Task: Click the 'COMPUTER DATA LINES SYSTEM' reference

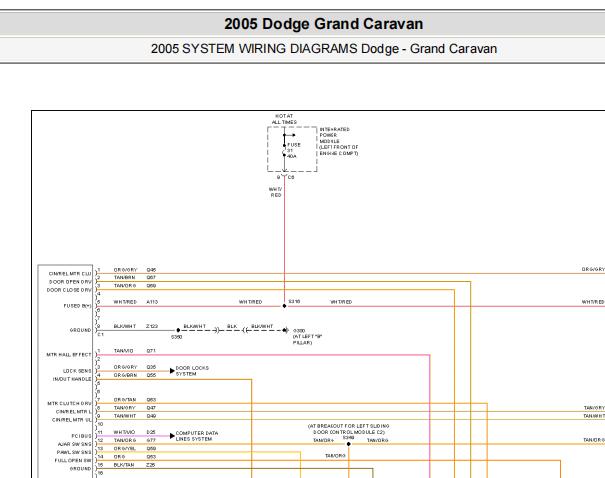Action: coord(197,436)
